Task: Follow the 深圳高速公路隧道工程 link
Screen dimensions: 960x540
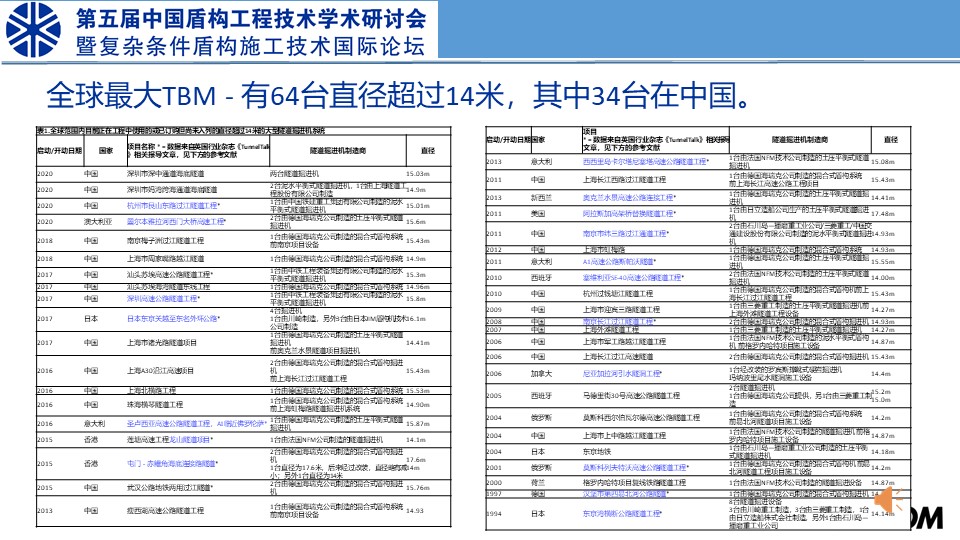Action: (163, 299)
